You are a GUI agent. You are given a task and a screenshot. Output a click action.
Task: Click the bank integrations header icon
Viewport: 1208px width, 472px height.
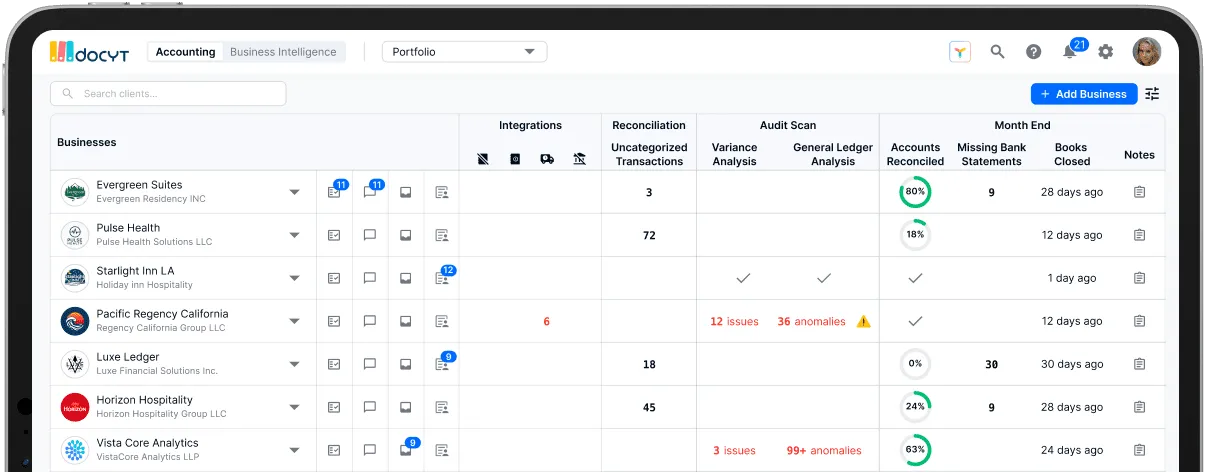(579, 158)
